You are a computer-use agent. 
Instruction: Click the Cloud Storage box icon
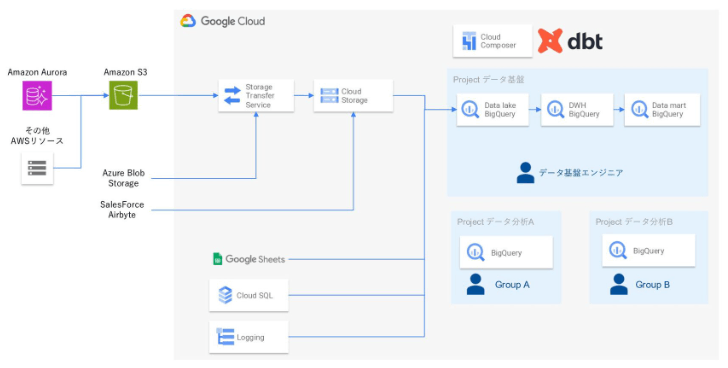(329, 96)
